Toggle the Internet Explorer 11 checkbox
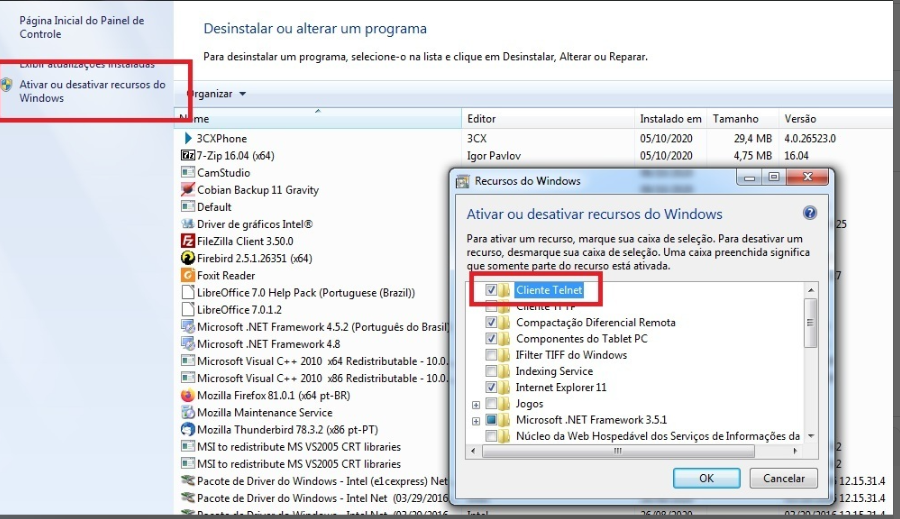This screenshot has width=900, height=519. pos(491,387)
